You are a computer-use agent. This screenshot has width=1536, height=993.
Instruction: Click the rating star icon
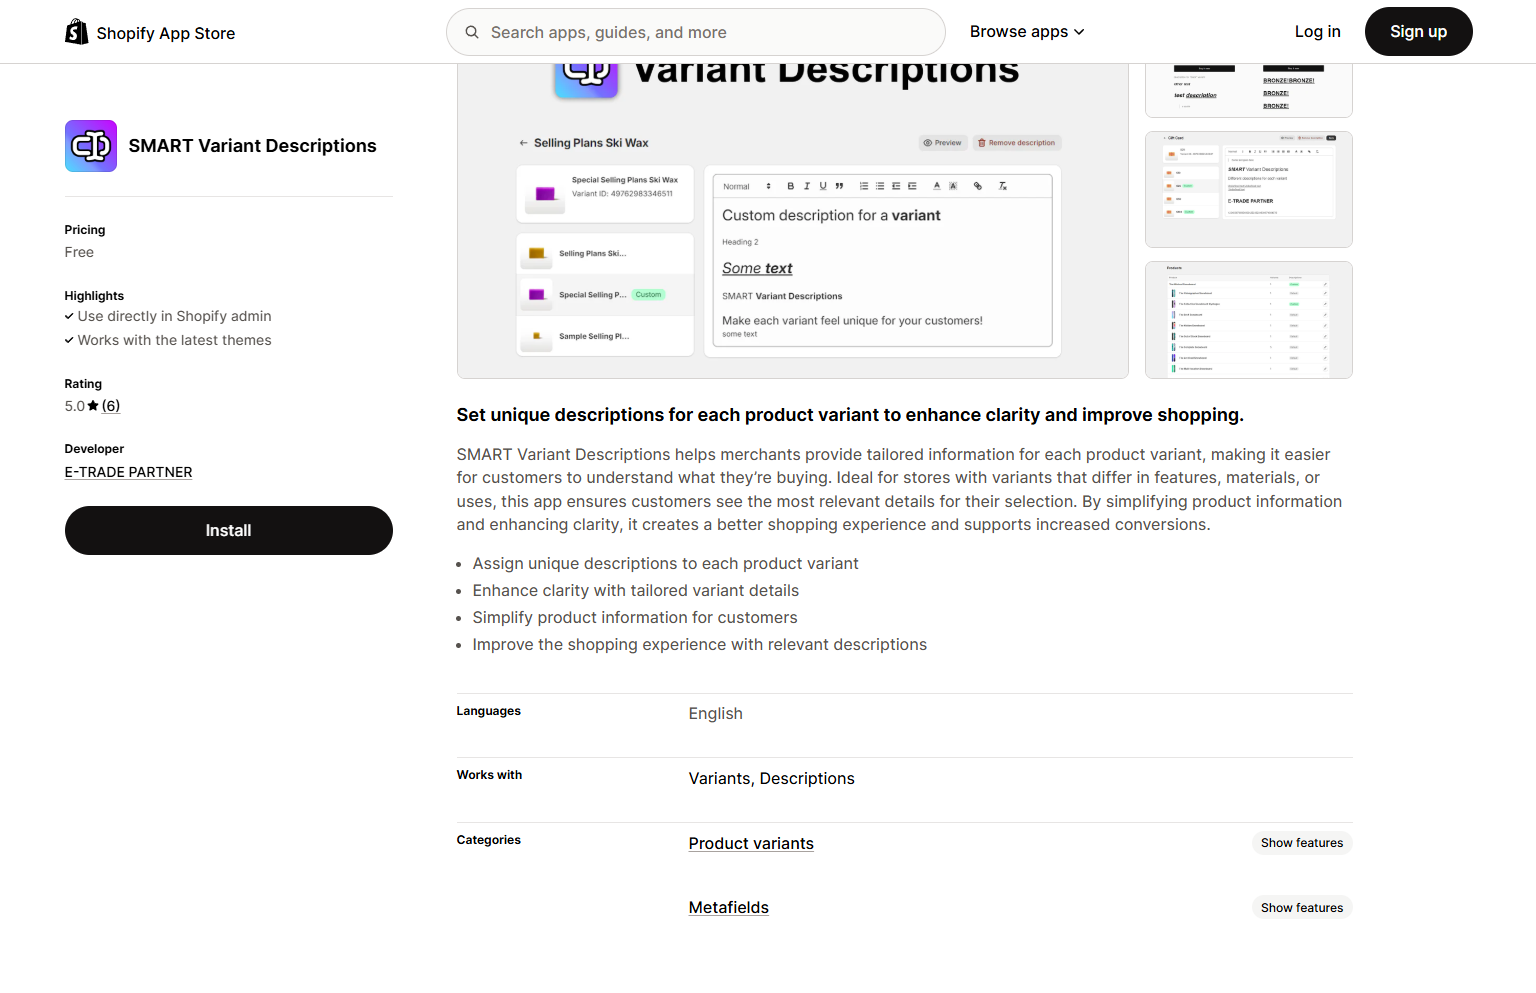(93, 406)
